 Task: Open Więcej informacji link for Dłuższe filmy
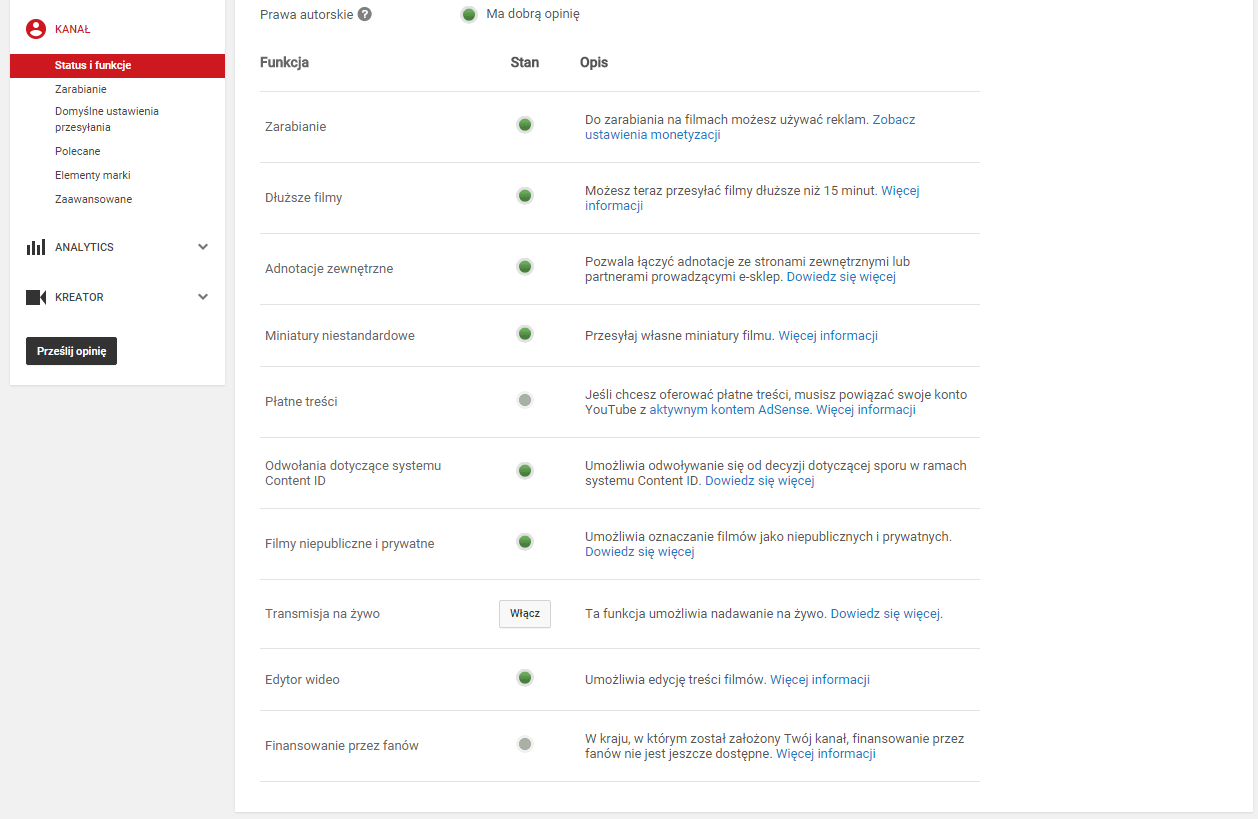pyautogui.click(x=752, y=198)
